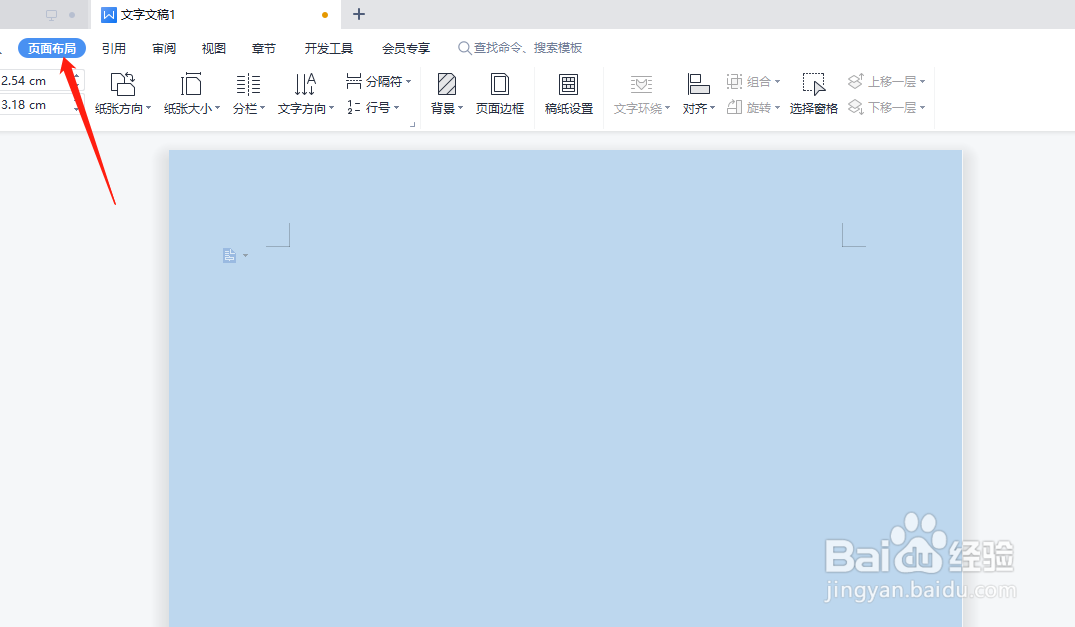The width and height of the screenshot is (1075, 627).
Task: Expand the 行号 dropdown arrow
Action: tap(396, 108)
